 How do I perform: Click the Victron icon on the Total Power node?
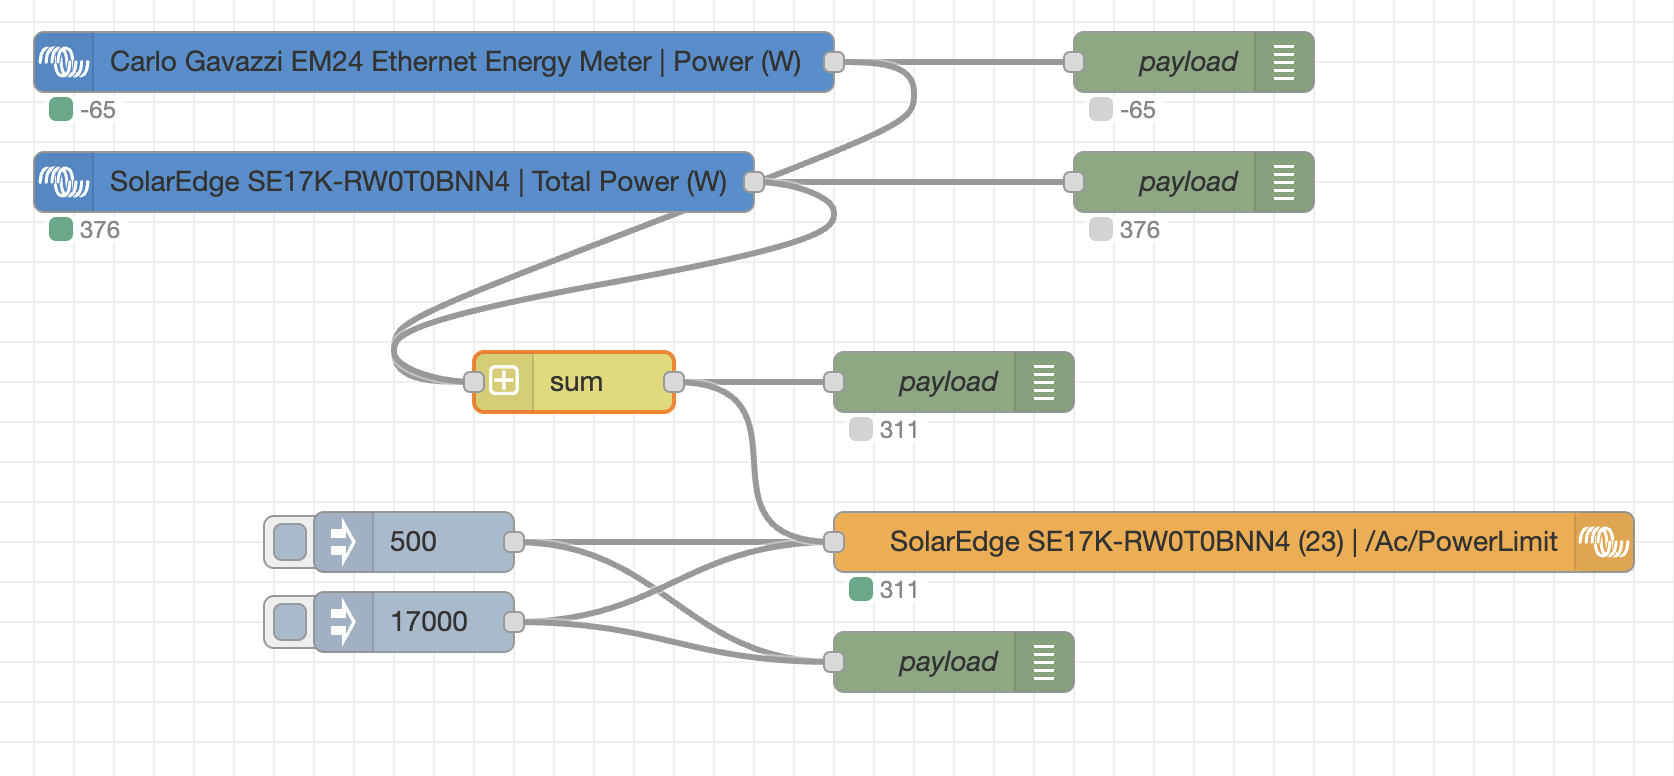tap(64, 182)
